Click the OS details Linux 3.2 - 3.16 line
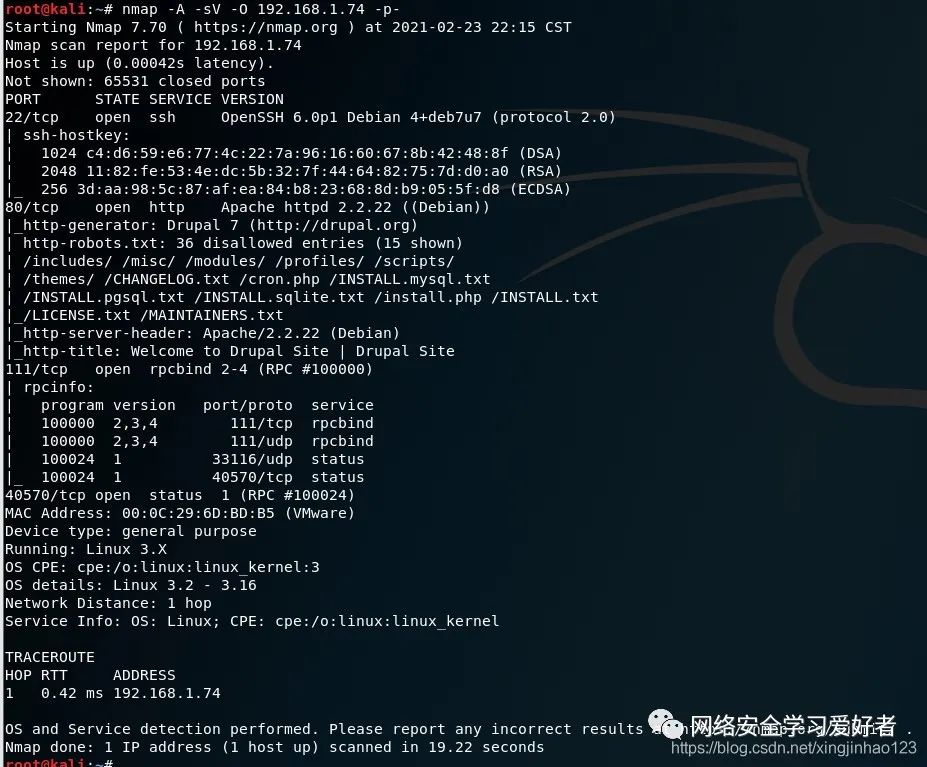This screenshot has width=927, height=767. click(131, 585)
